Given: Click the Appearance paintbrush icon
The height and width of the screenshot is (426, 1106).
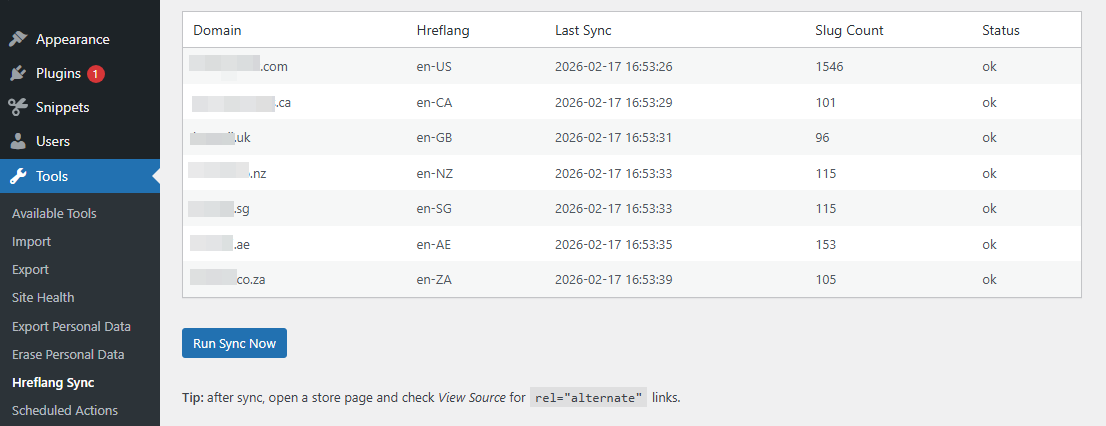Looking at the screenshot, I should coord(18,40).
